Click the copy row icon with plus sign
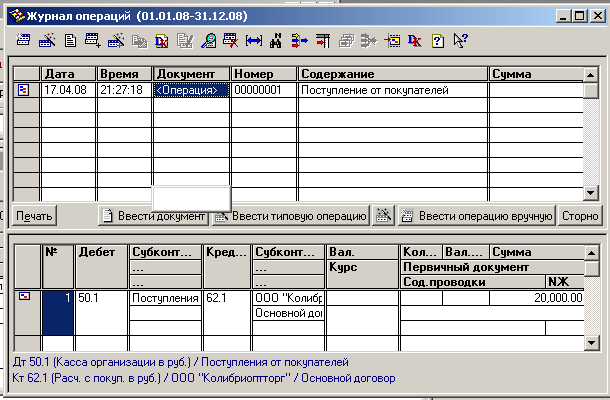The image size is (610, 400). 93,40
